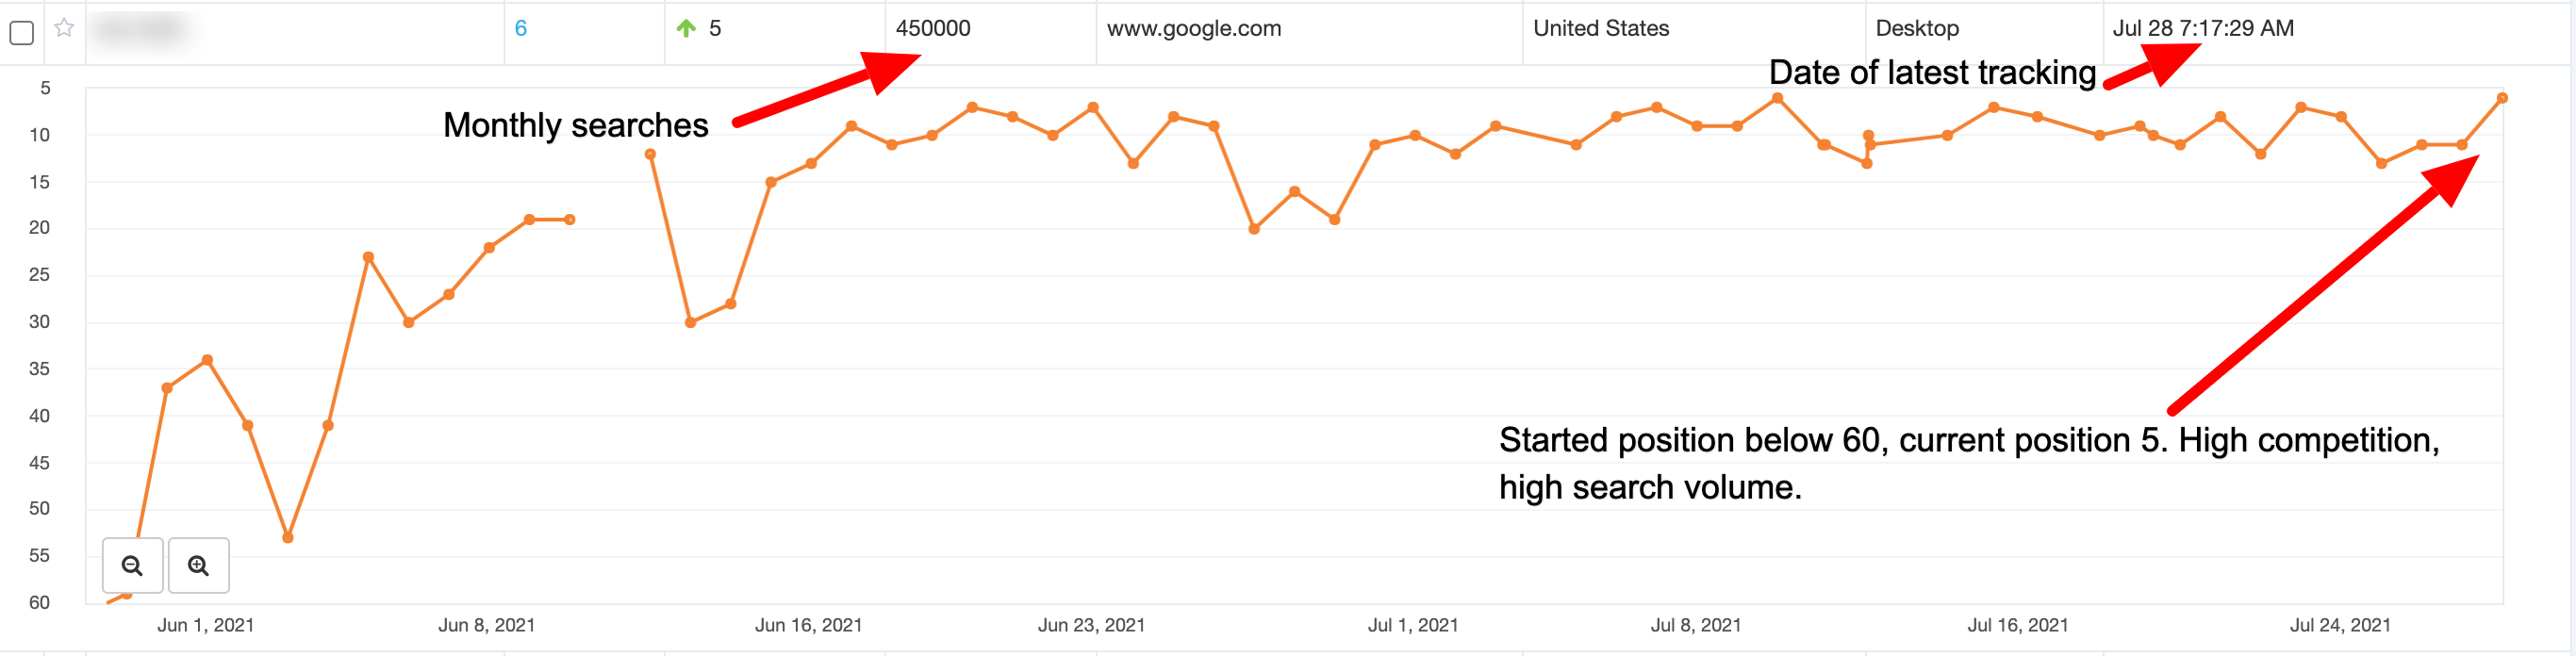Click the blurred keyword name
The height and width of the screenshot is (656, 2576).
(x=140, y=29)
